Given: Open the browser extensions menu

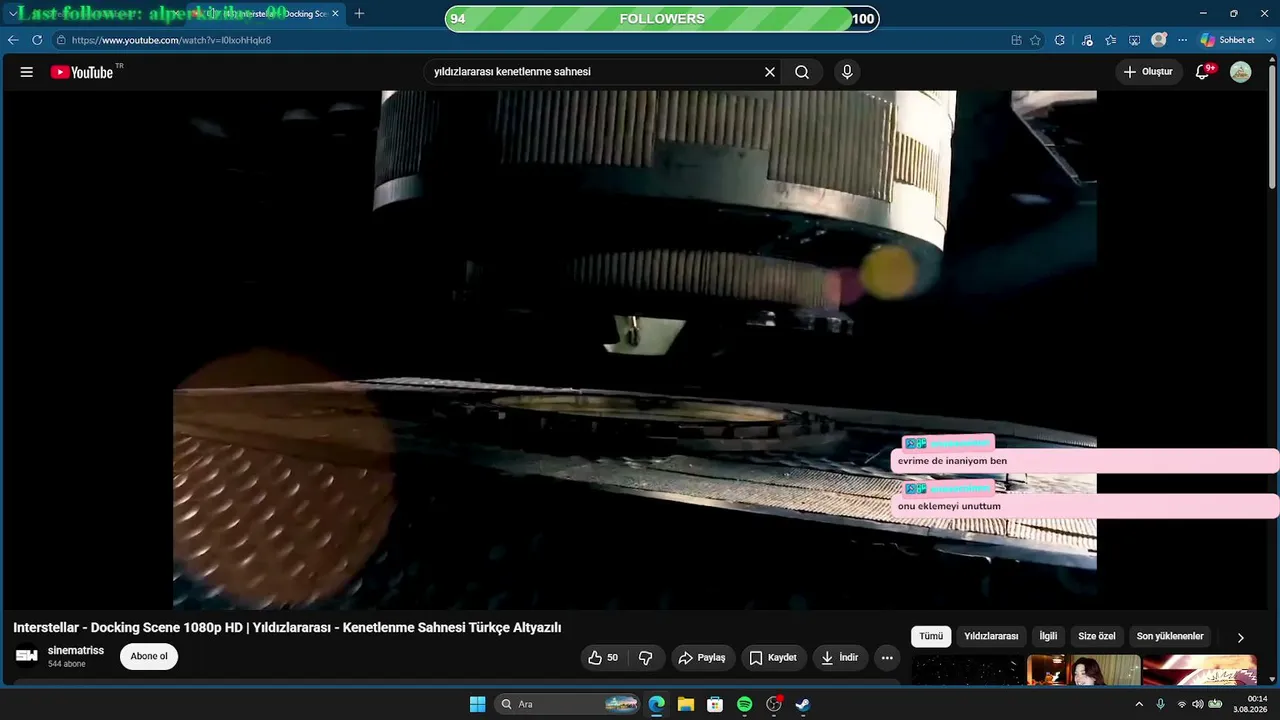Looking at the screenshot, I should pyautogui.click(x=1060, y=40).
